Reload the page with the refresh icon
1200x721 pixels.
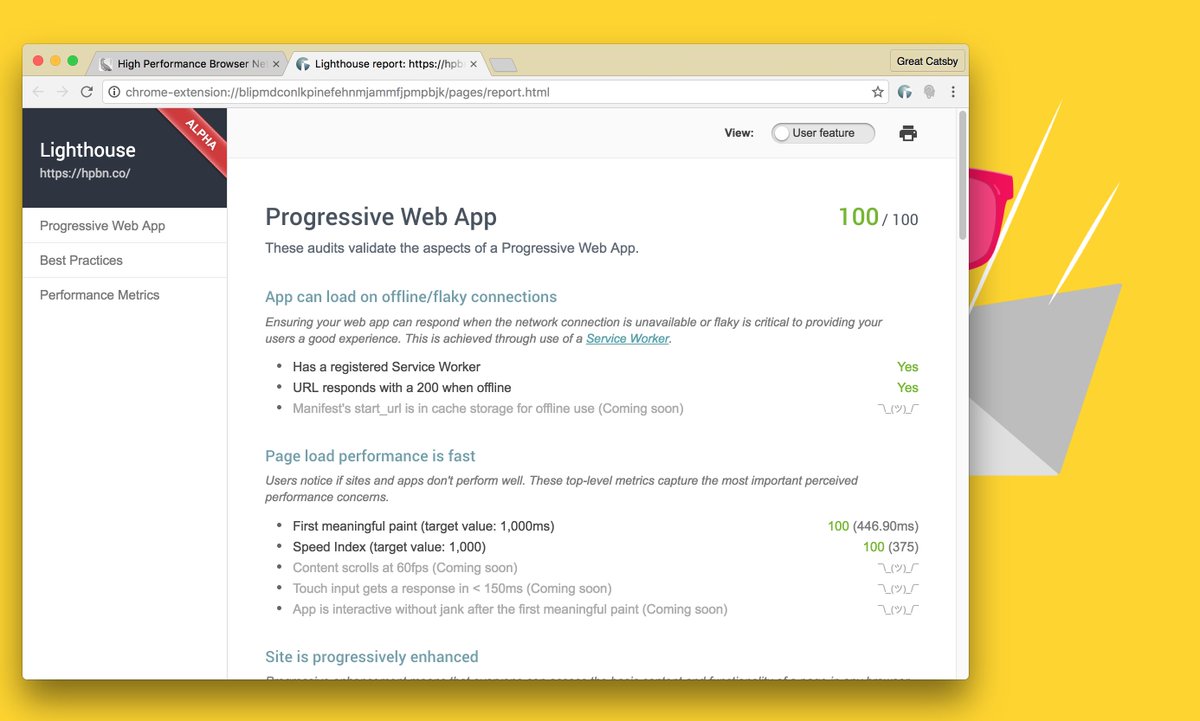(x=87, y=92)
